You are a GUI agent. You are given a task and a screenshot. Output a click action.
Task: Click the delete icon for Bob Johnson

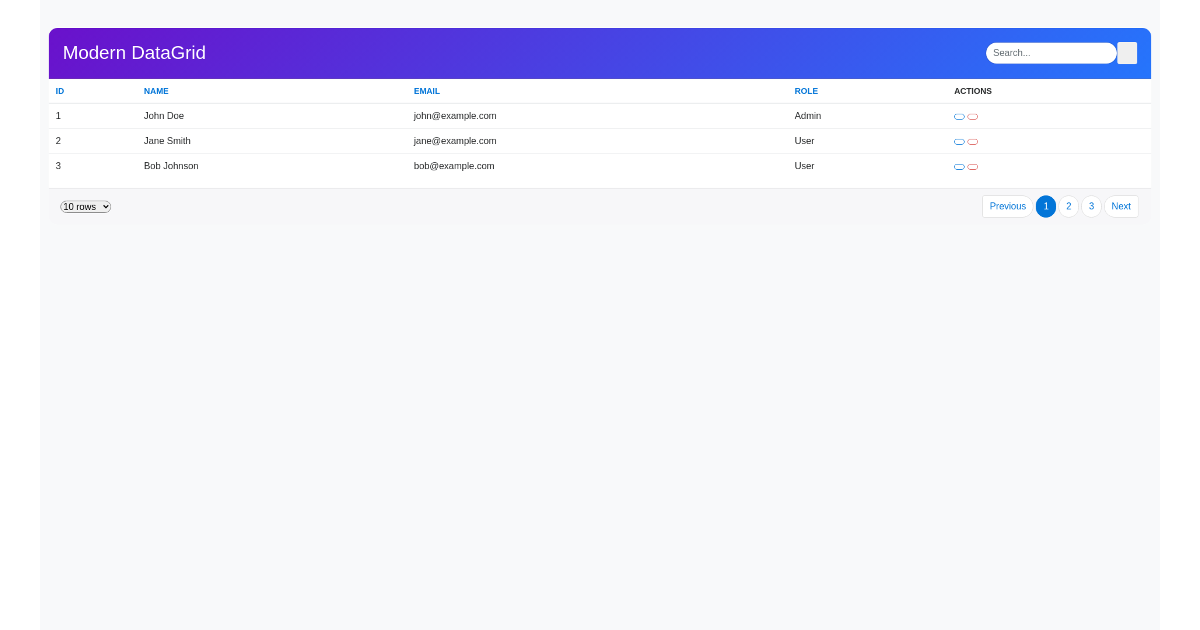(973, 166)
